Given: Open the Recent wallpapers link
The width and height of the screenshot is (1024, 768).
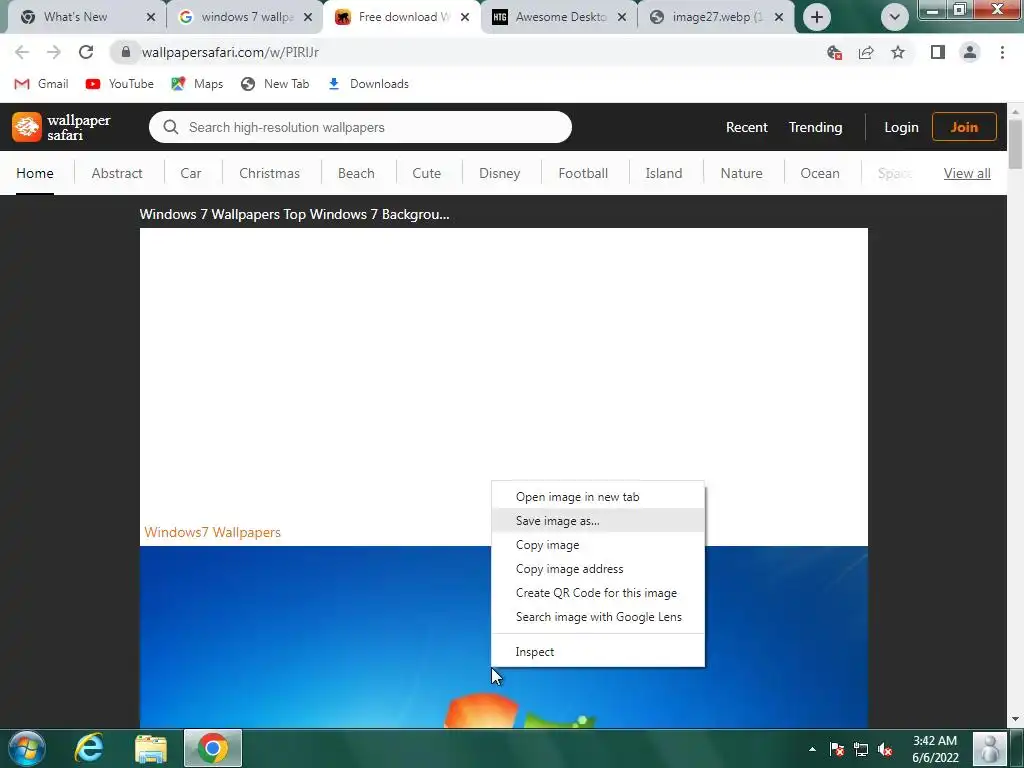Looking at the screenshot, I should (746, 127).
